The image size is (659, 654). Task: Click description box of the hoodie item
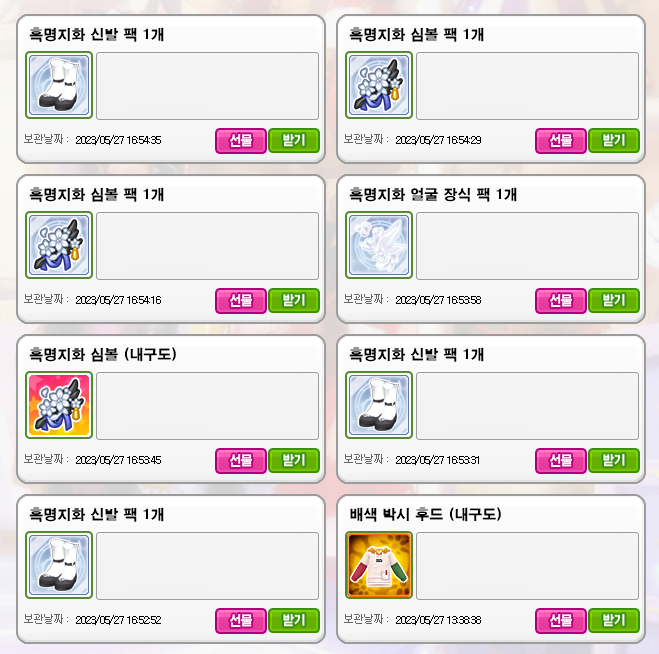pyautogui.click(x=527, y=566)
